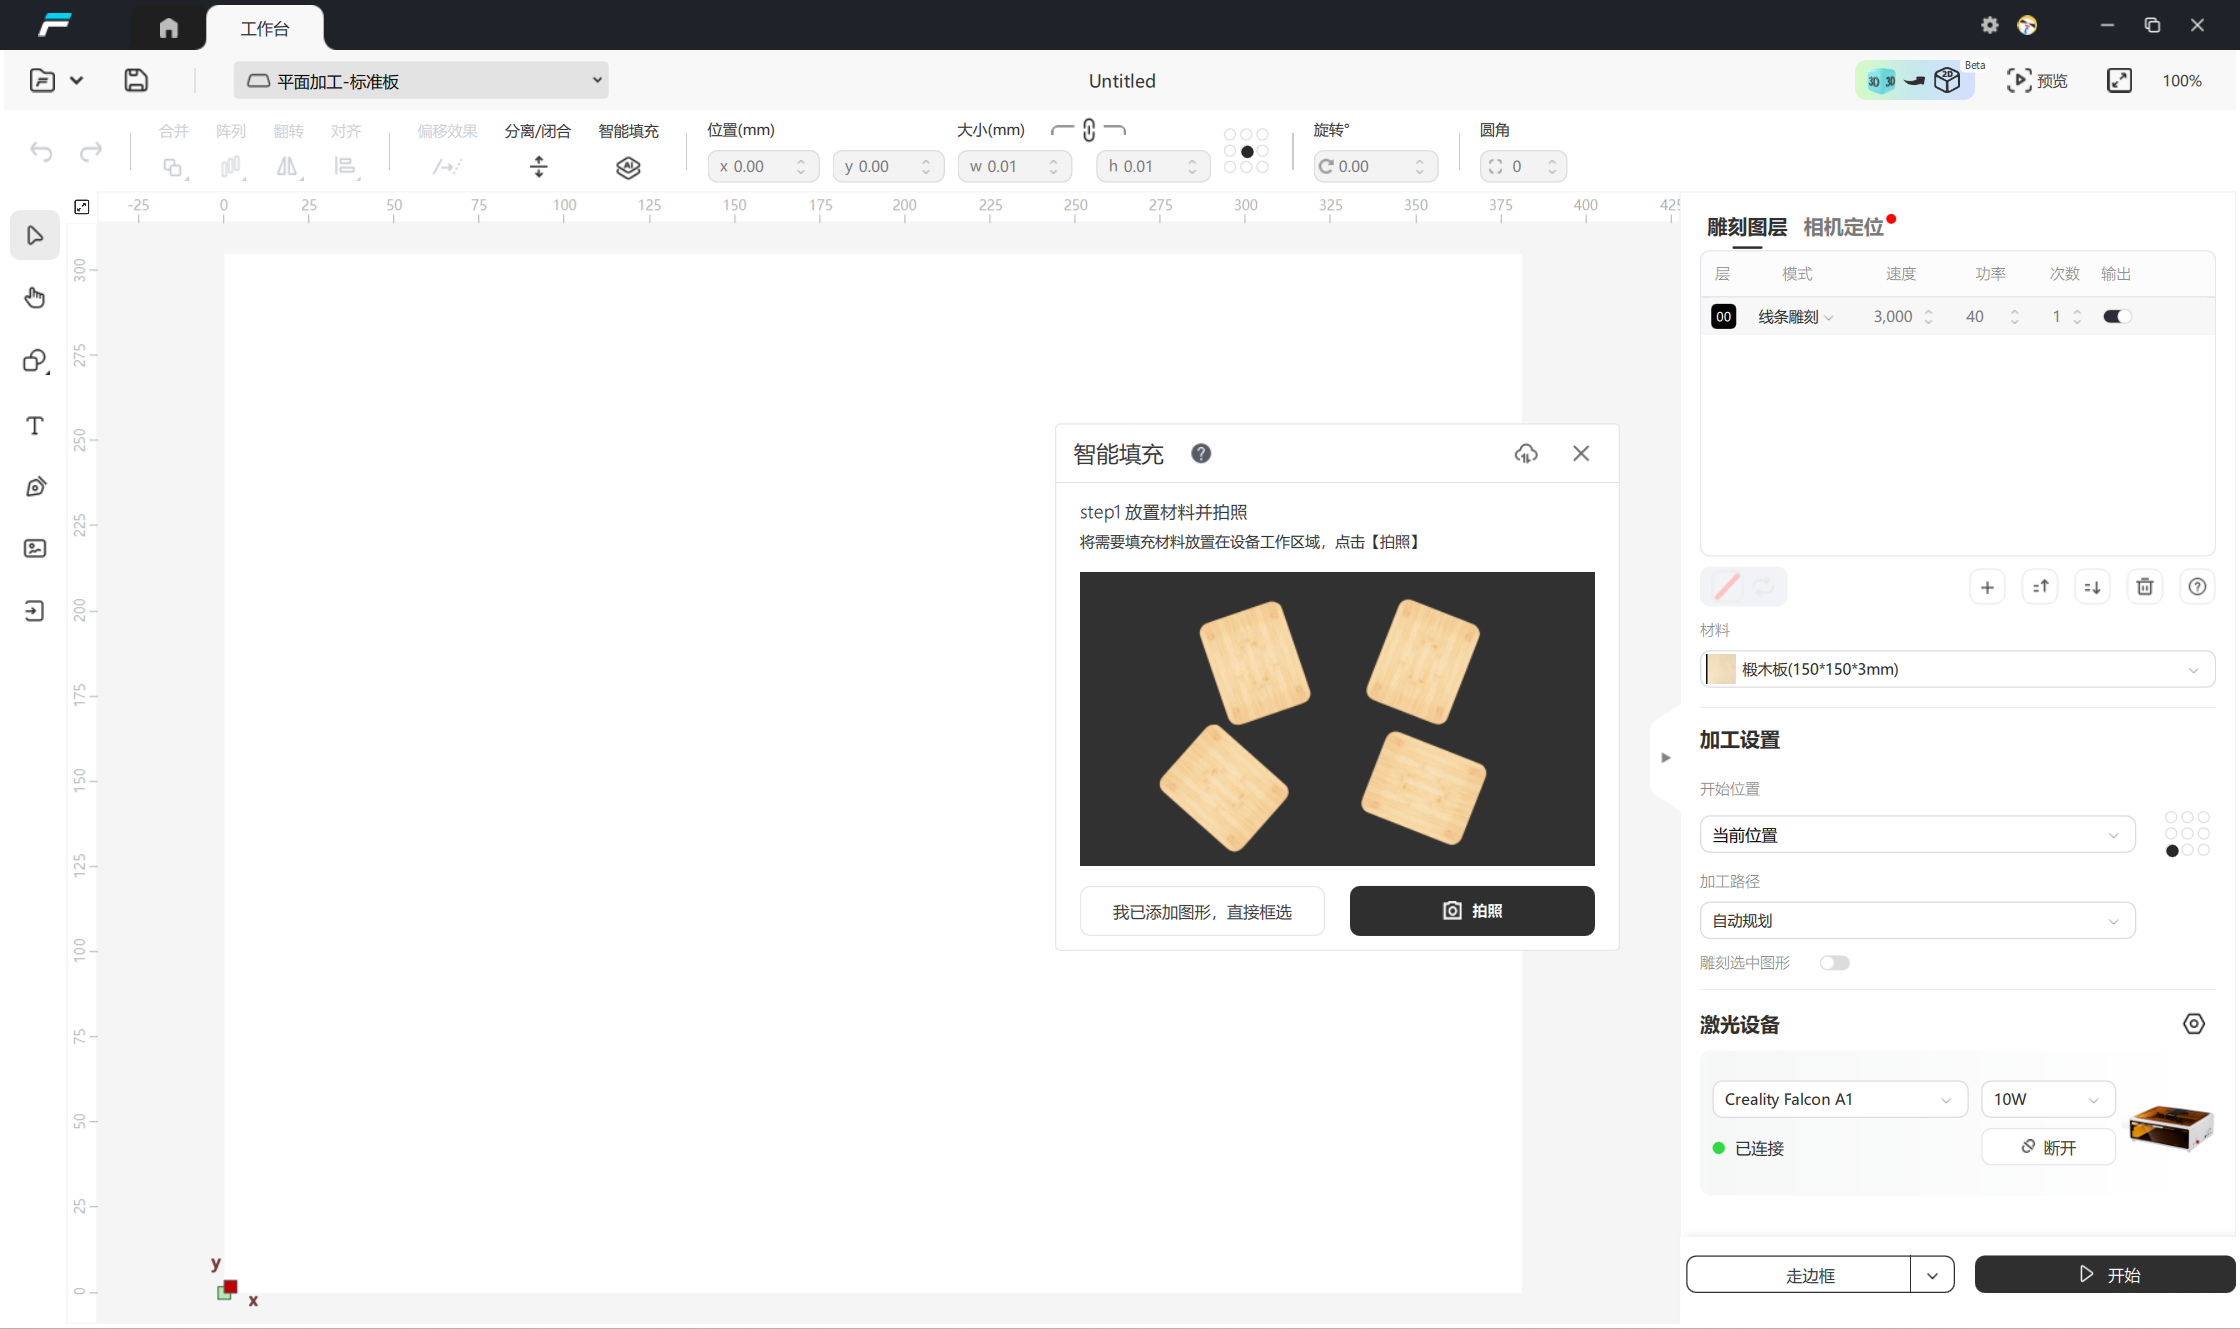The image size is (2240, 1329).
Task: Open the image insert tool
Action: click(35, 548)
